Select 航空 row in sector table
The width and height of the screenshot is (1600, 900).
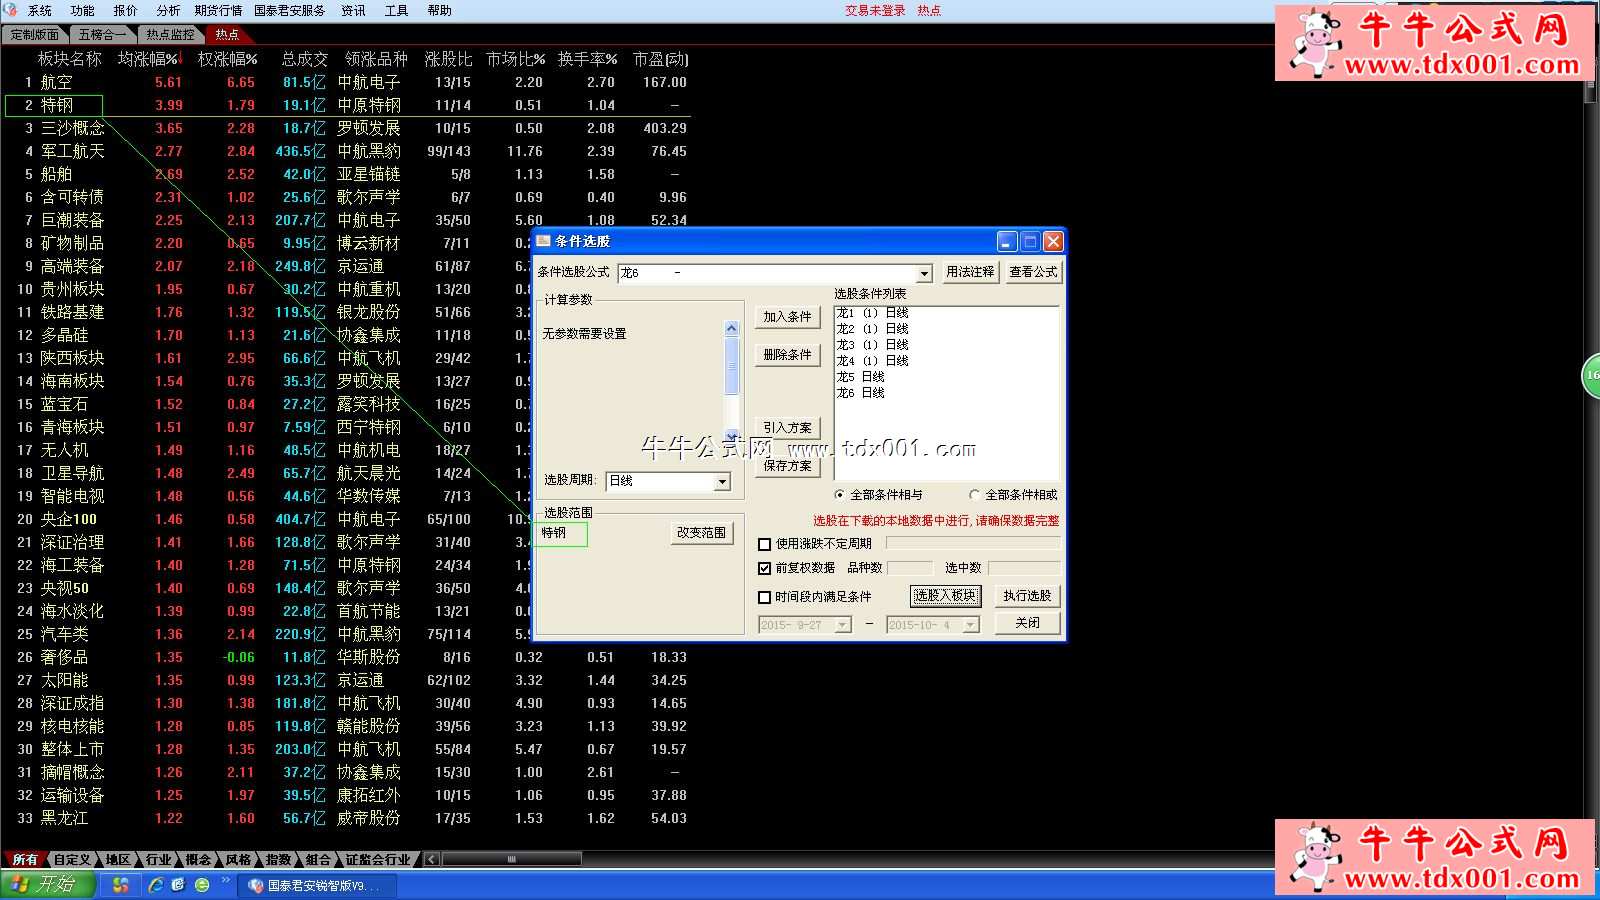pos(347,82)
